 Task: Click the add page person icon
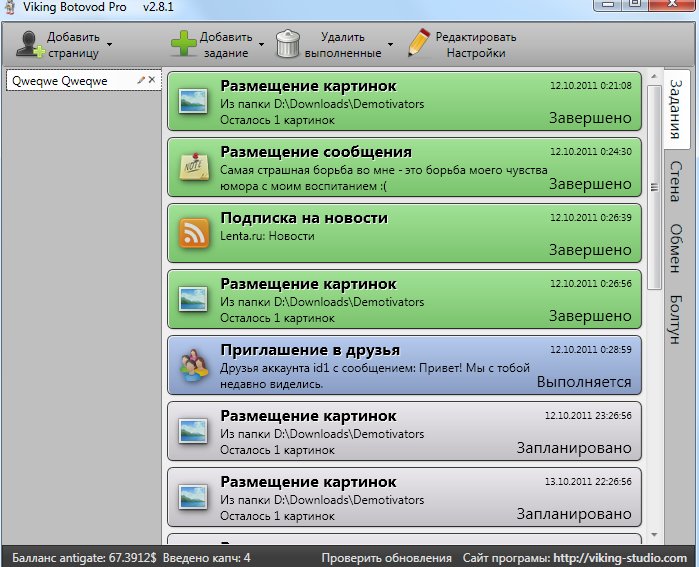tap(29, 45)
